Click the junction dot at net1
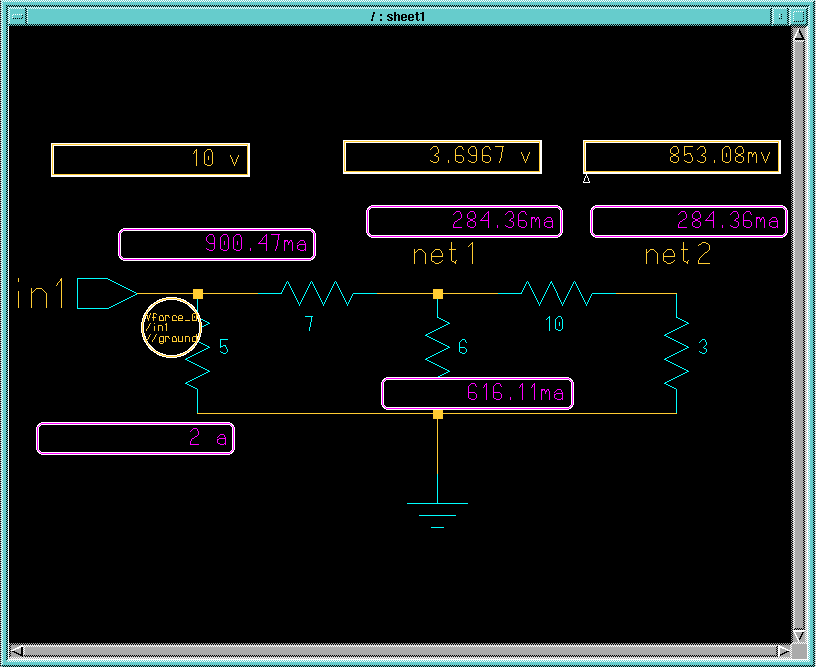The width and height of the screenshot is (816, 667). (438, 294)
